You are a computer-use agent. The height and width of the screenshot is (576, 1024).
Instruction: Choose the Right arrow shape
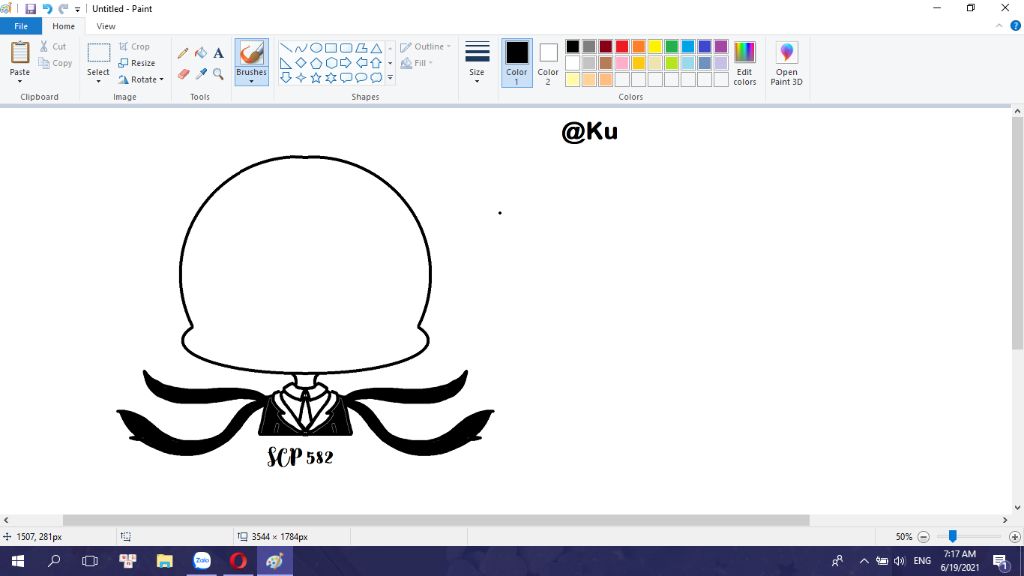coord(345,63)
